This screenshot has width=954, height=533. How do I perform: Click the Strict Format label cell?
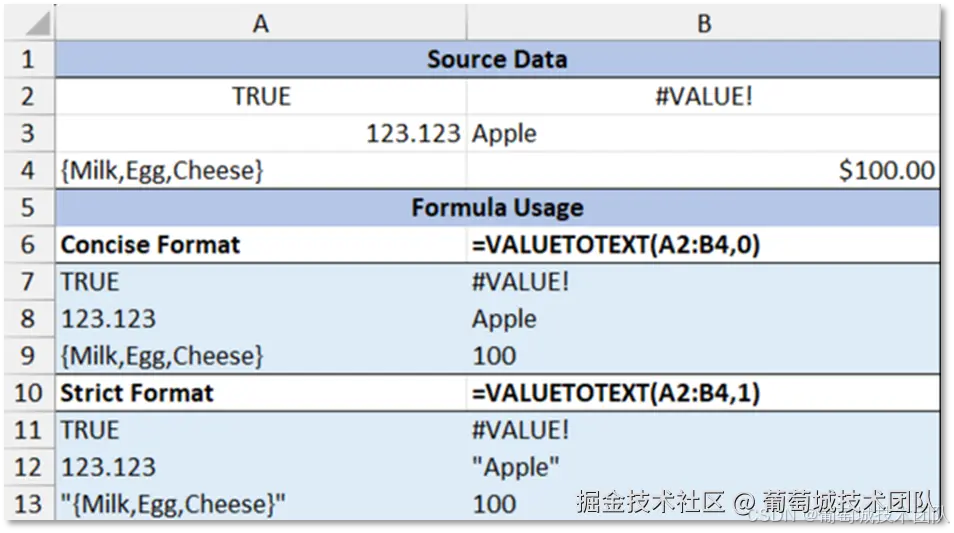pyautogui.click(x=260, y=393)
